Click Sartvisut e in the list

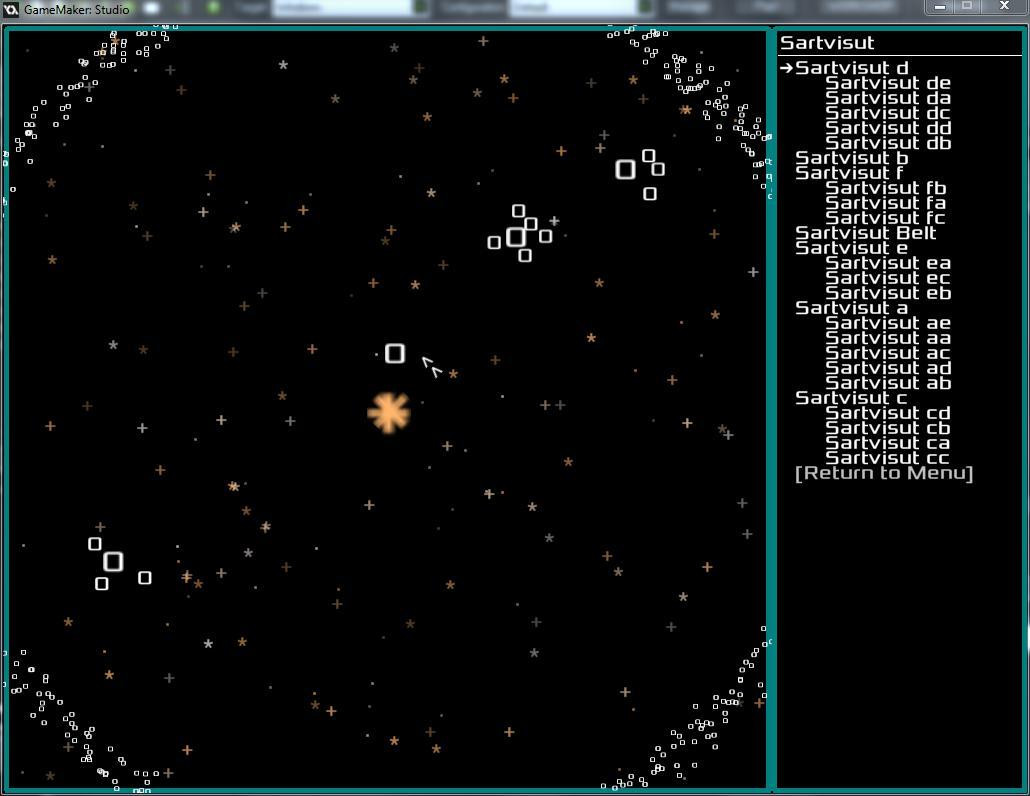(851, 248)
